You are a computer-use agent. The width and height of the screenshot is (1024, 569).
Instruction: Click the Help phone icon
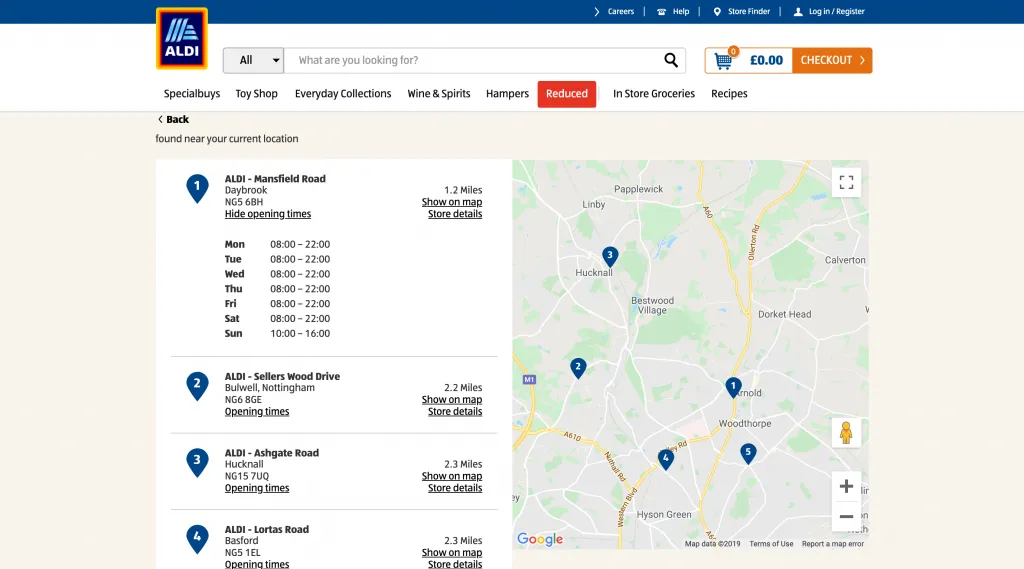662,12
